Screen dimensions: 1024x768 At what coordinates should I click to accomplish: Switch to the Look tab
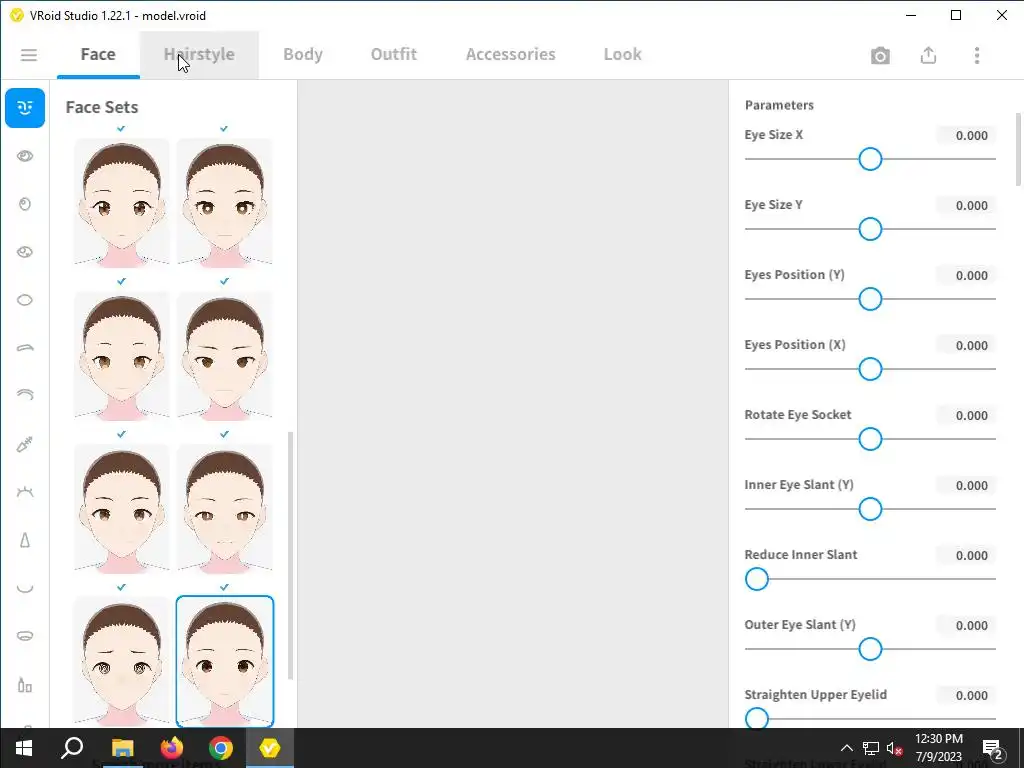coord(622,54)
